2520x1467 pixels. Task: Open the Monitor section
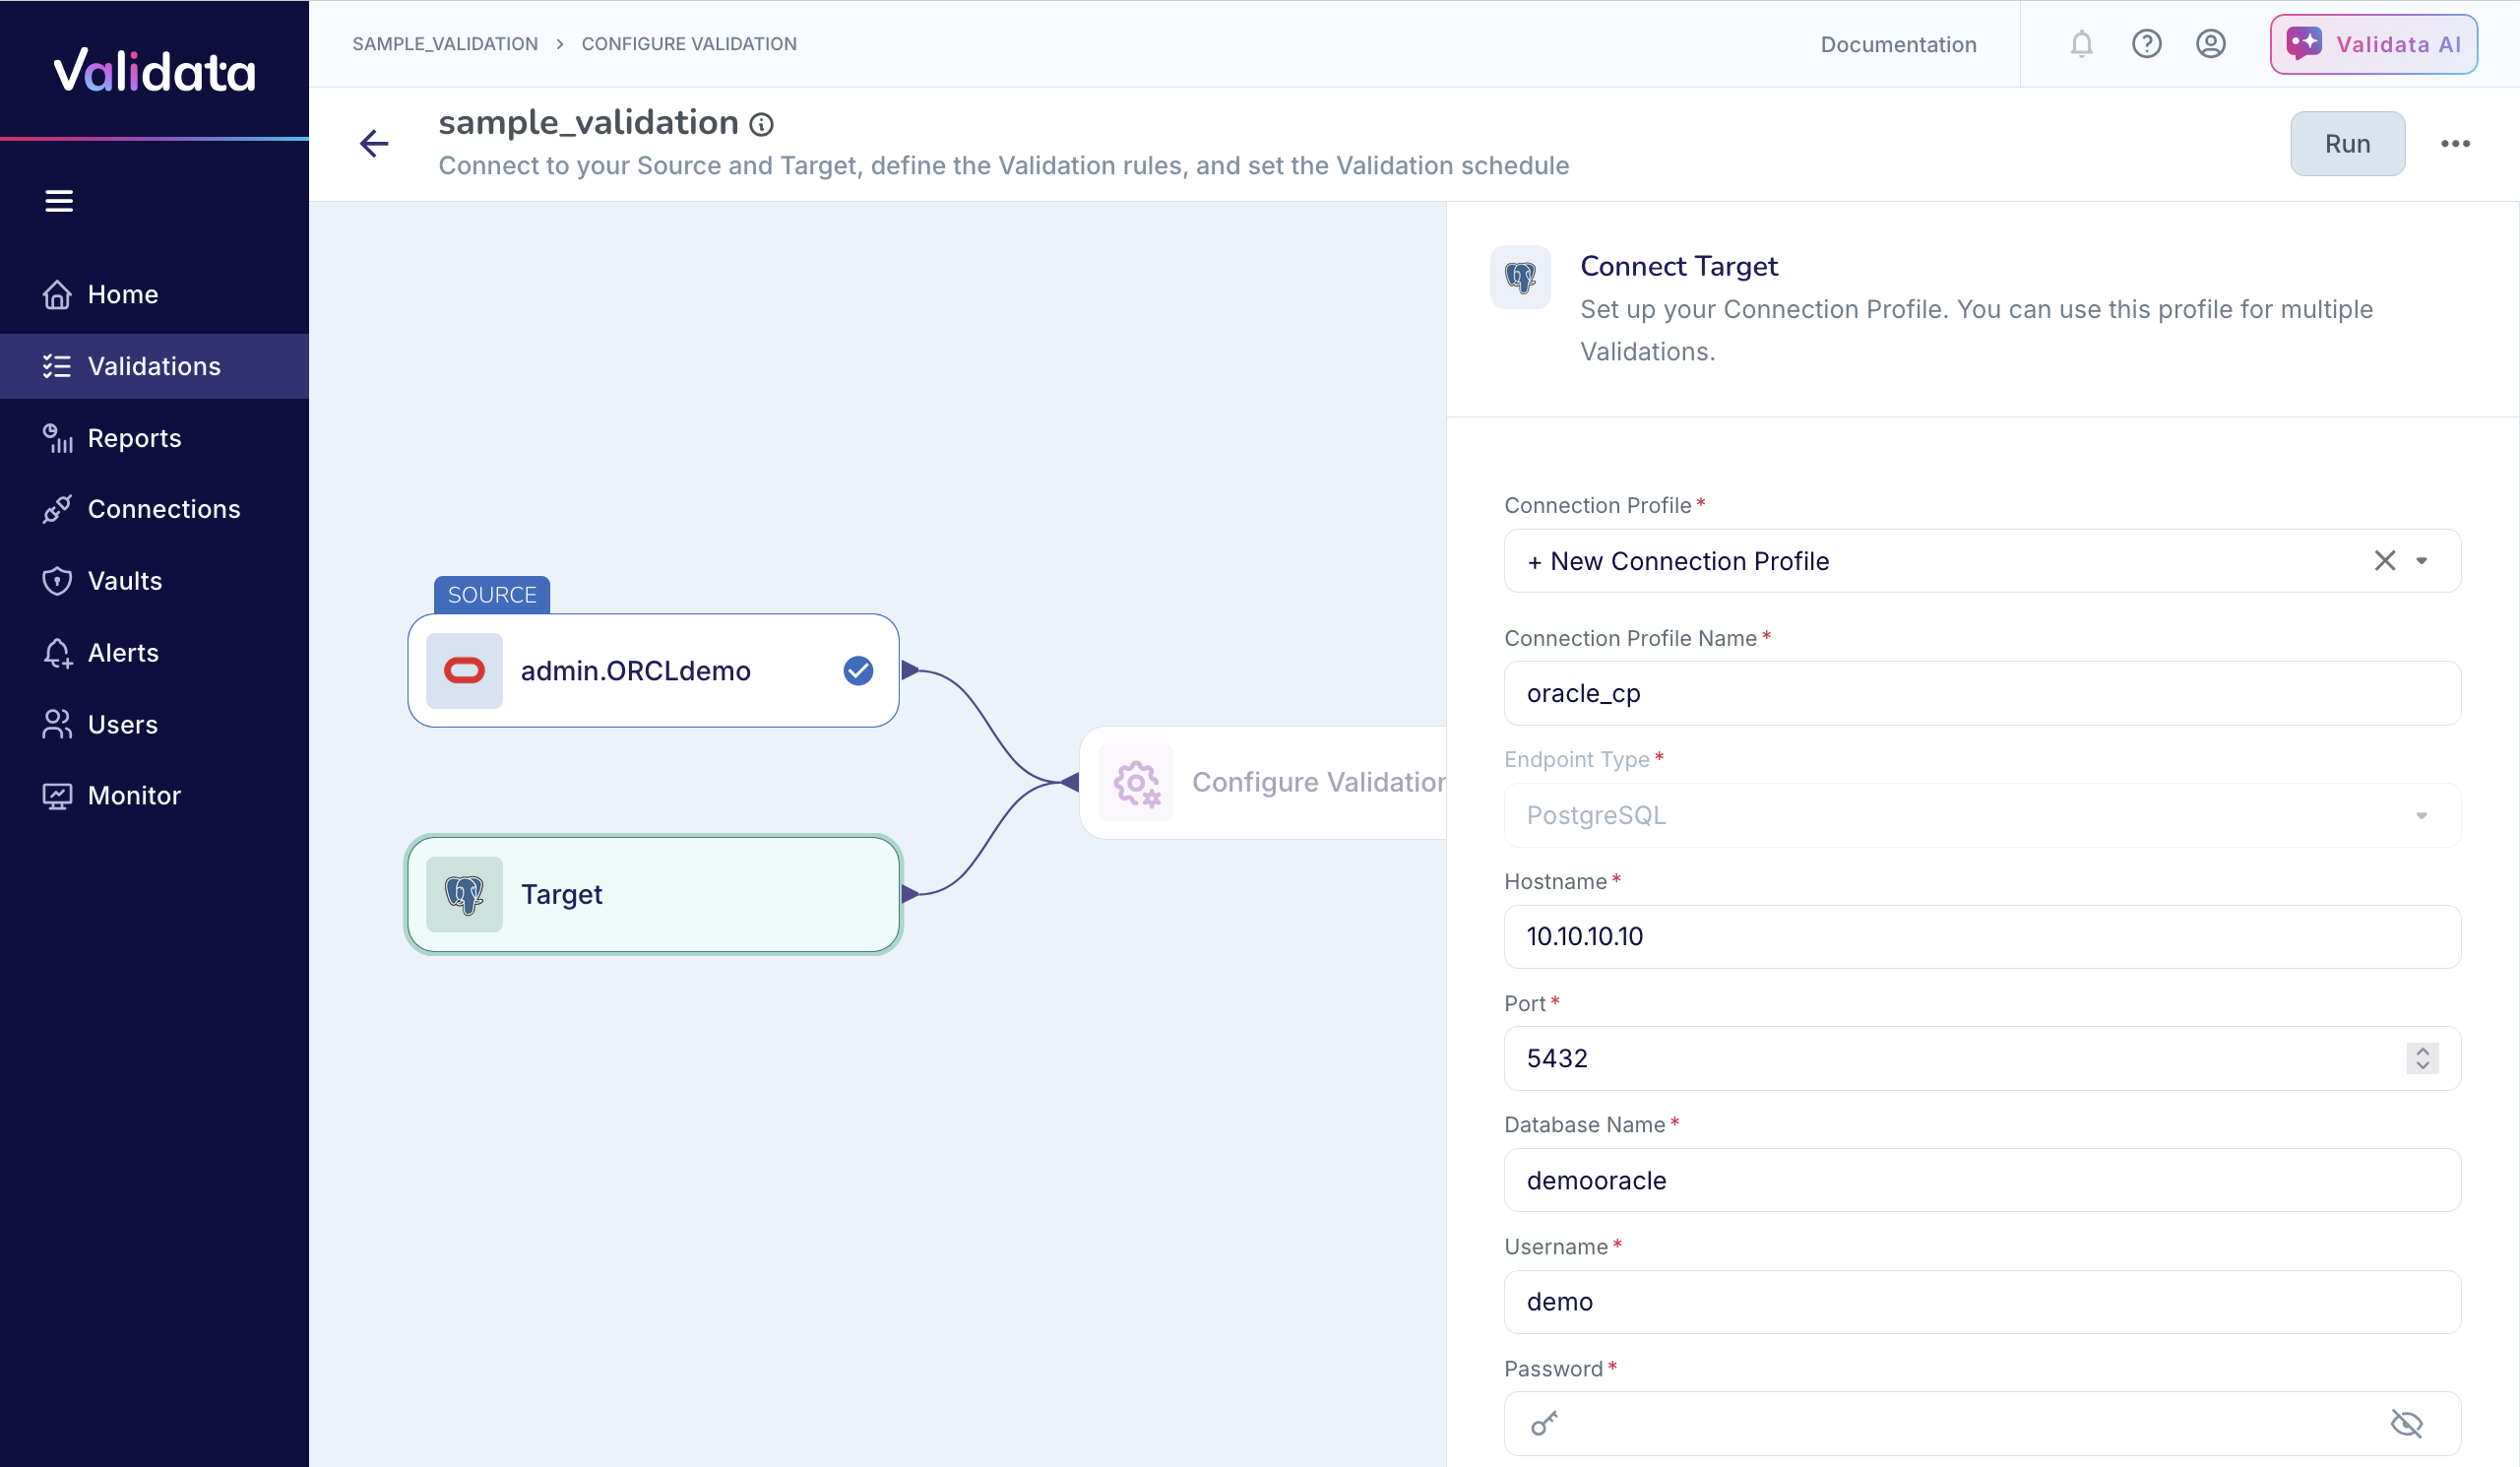(x=135, y=795)
